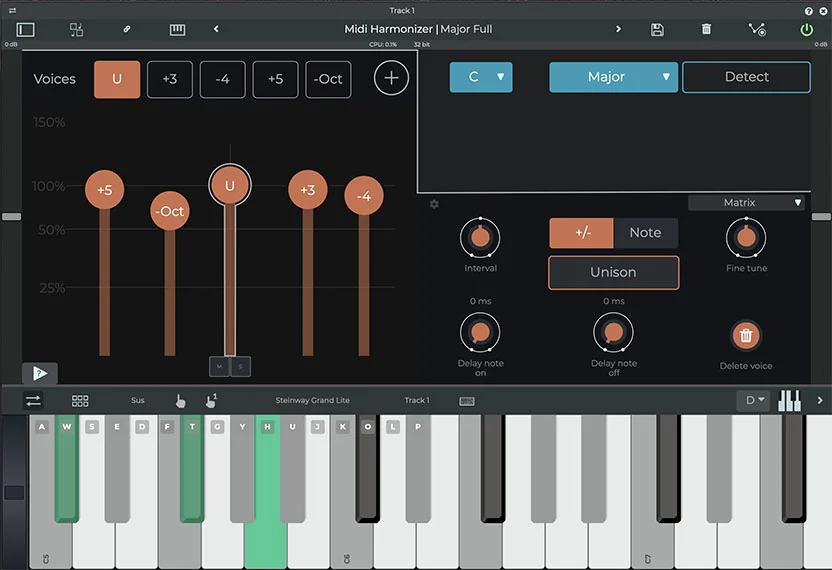The height and width of the screenshot is (570, 832).
Task: Open the keyboard routing arrows icon
Action: coord(33,400)
